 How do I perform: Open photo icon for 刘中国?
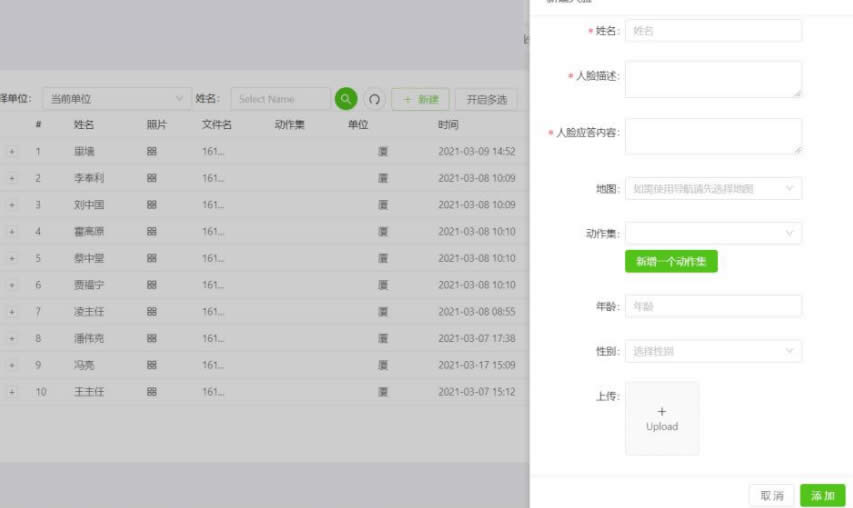151,205
